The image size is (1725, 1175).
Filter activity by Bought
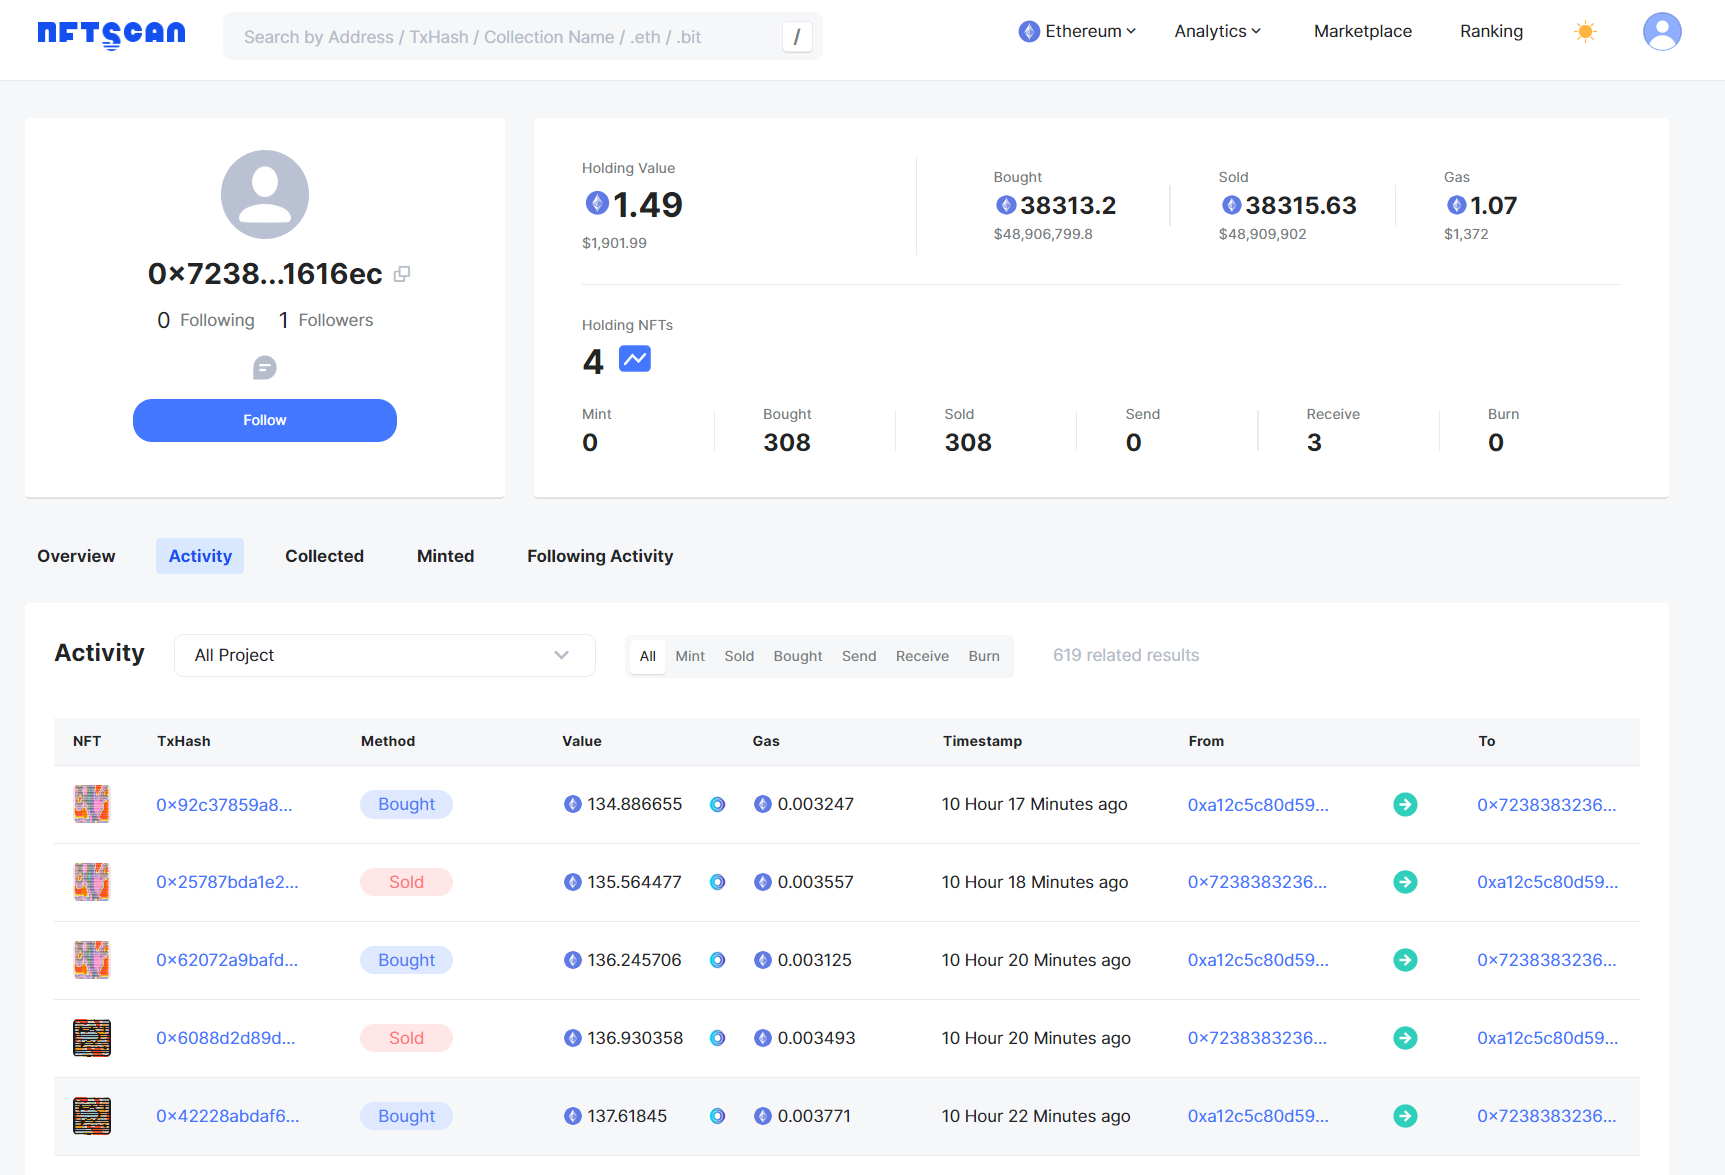click(797, 656)
